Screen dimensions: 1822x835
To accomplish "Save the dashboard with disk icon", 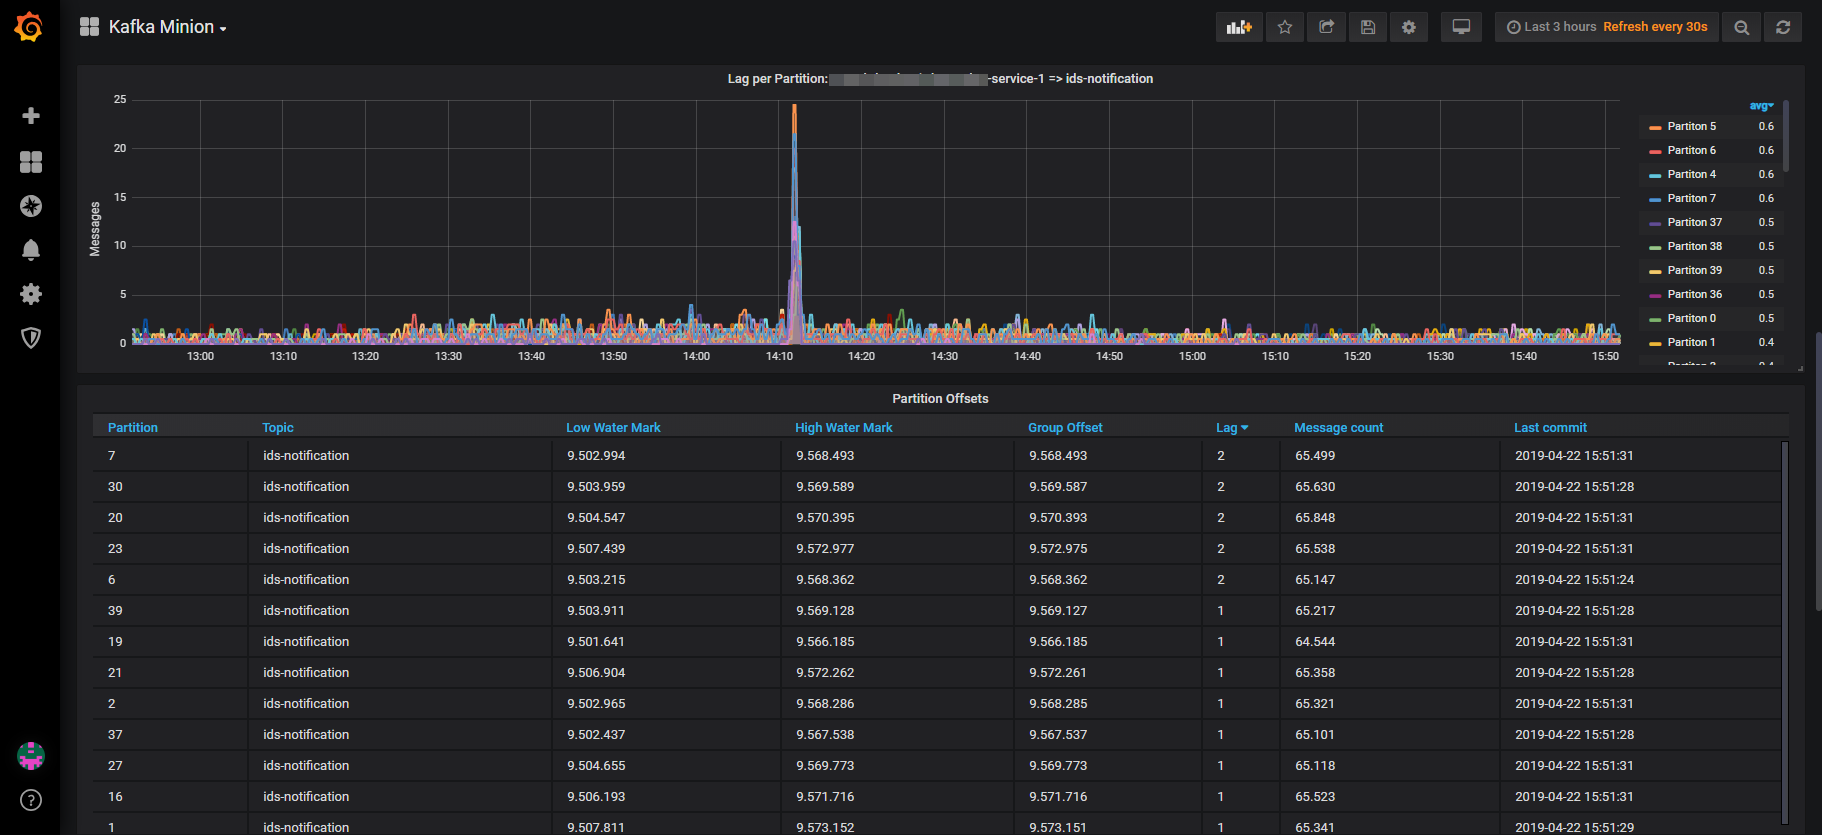I will (x=1367, y=27).
